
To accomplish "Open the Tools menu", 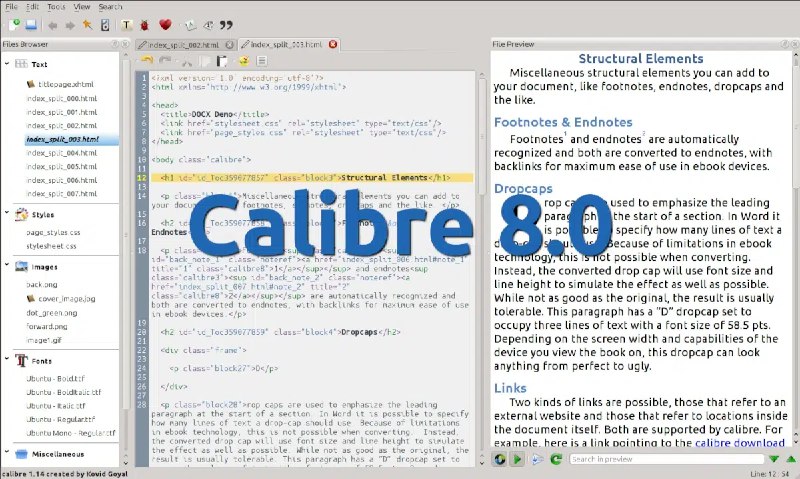I will (x=56, y=7).
